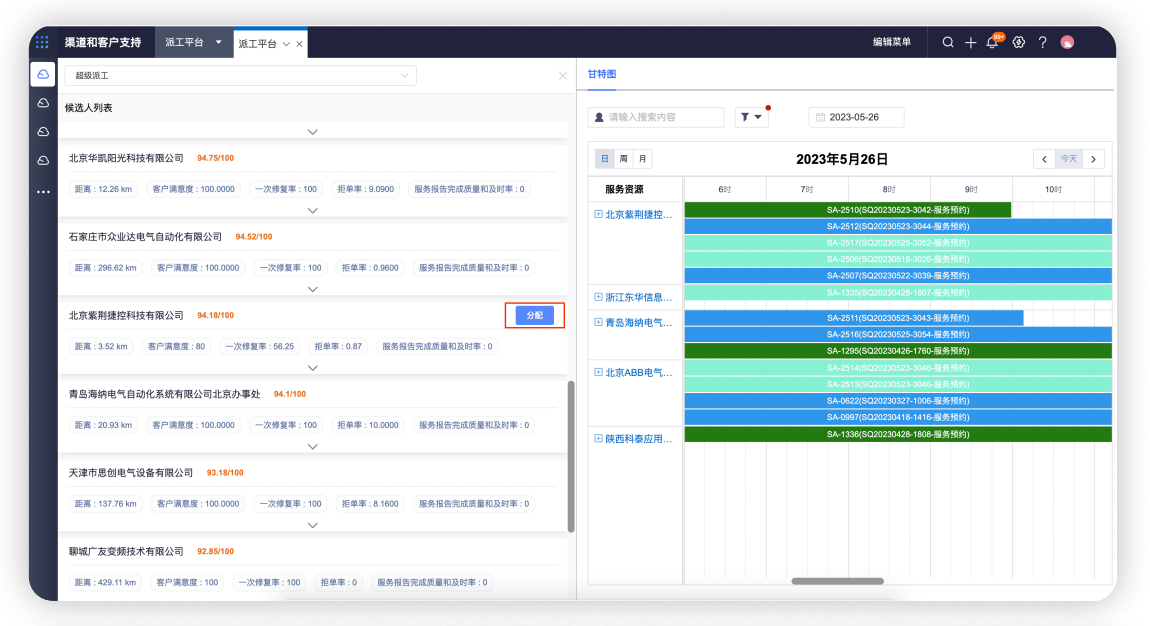Image resolution: width=1150 pixels, height=626 pixels.
Task: Click 编辑菜单 in the top bar
Action: pos(892,42)
